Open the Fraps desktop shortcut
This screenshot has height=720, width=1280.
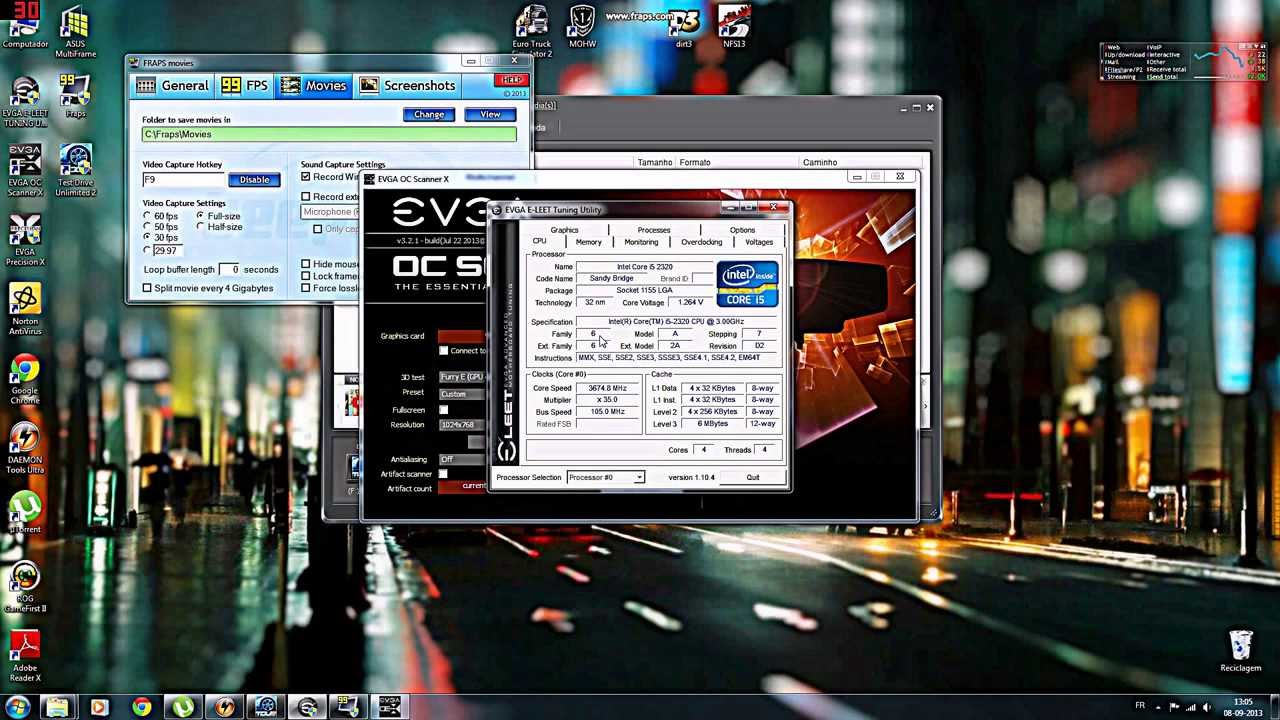(x=75, y=95)
